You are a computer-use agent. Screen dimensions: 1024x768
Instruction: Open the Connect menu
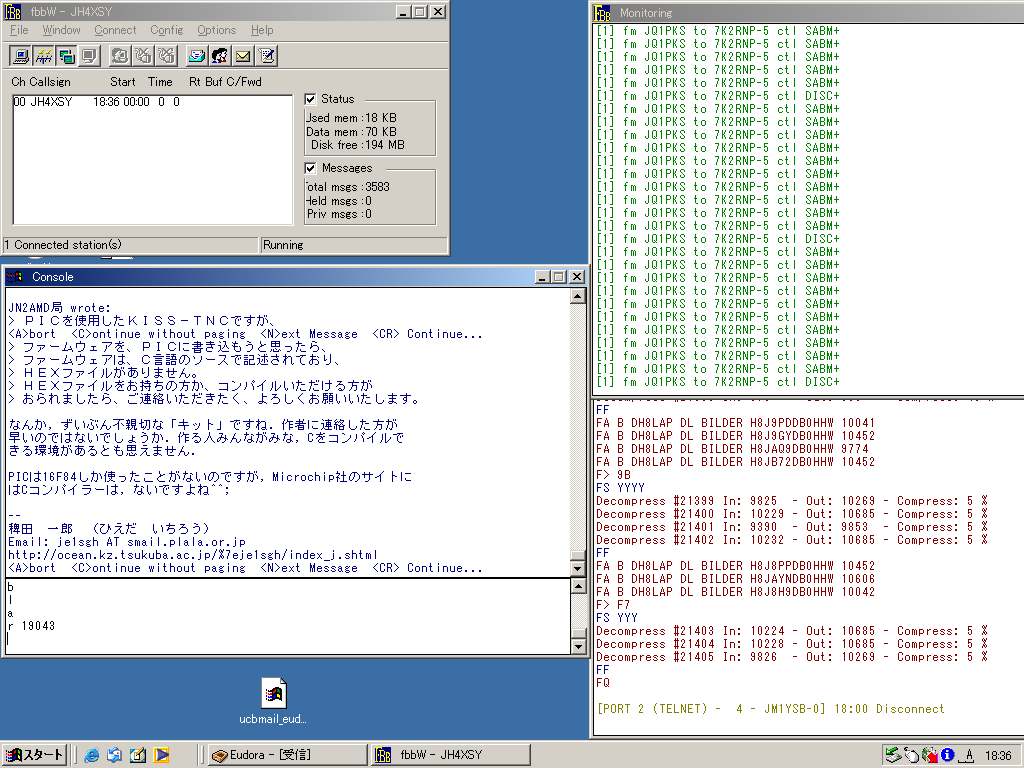click(x=115, y=30)
